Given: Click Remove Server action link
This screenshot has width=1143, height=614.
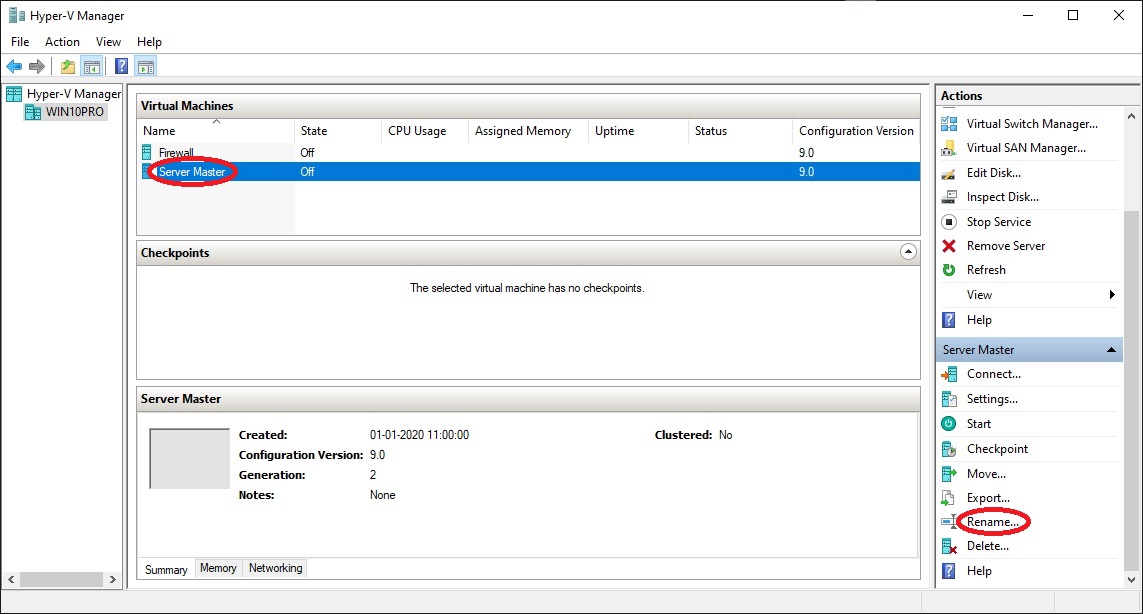Looking at the screenshot, I should tap(1006, 246).
